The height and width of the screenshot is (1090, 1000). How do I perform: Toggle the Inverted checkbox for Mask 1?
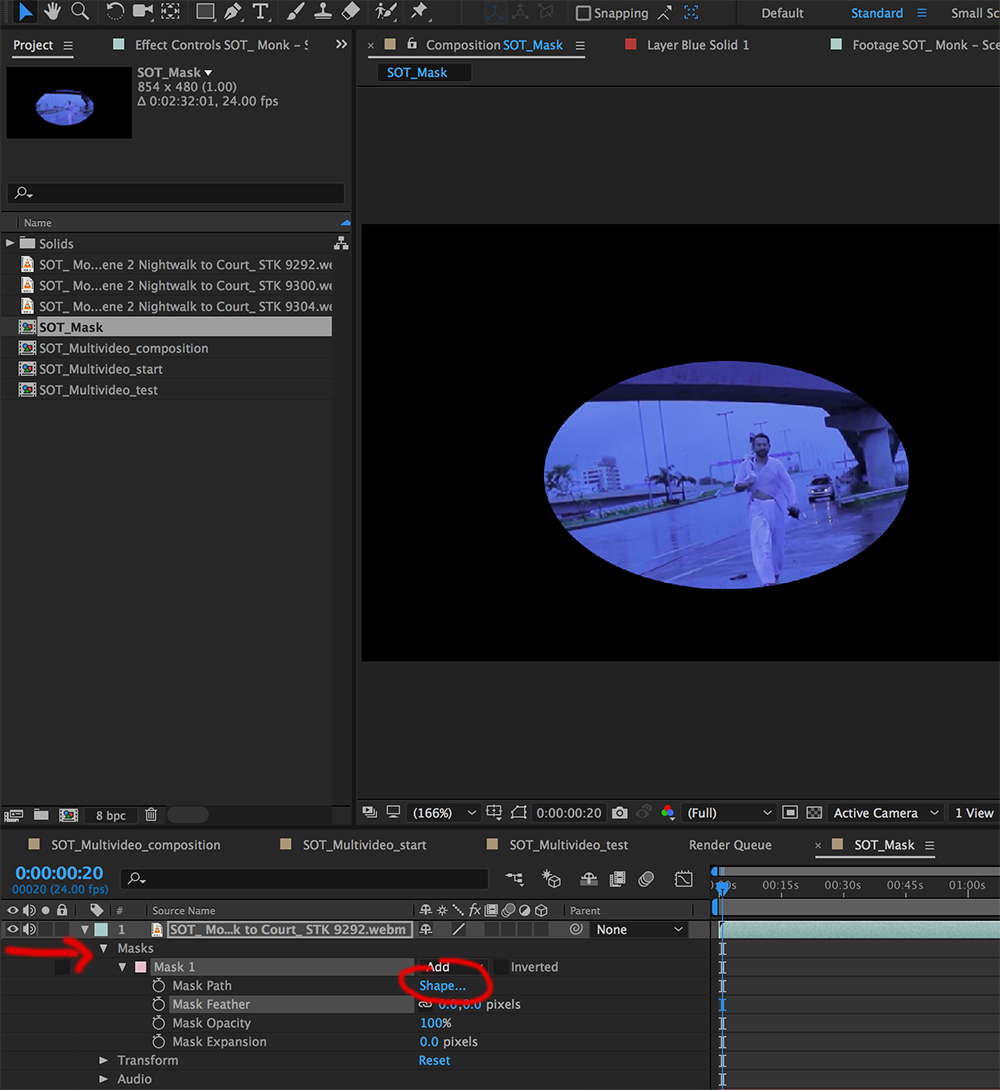pos(500,967)
